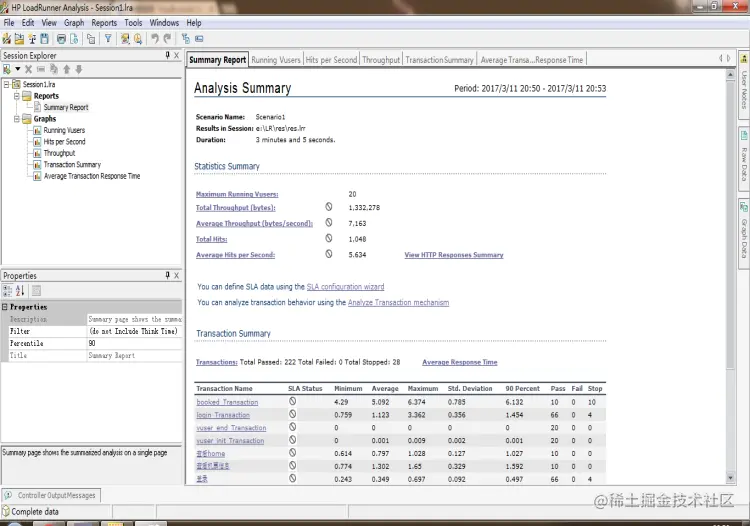Switch to the Running Vusers tab
The width and height of the screenshot is (751, 526).
(276, 60)
